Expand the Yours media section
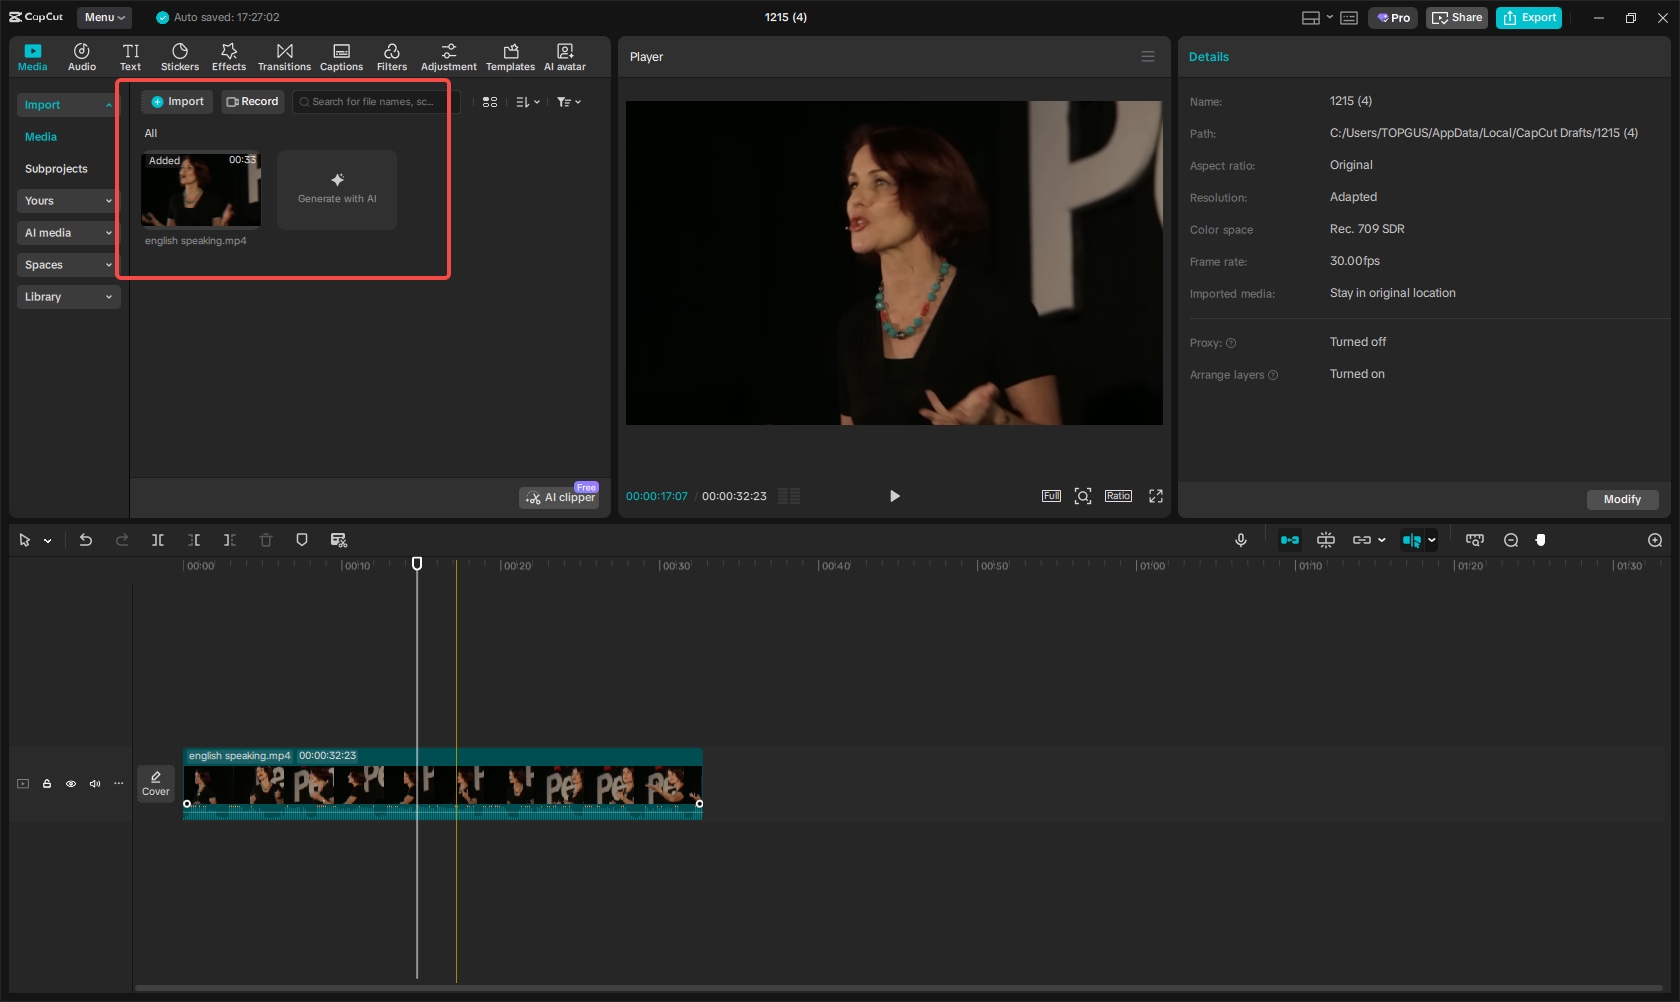The image size is (1680, 1002). coord(66,201)
